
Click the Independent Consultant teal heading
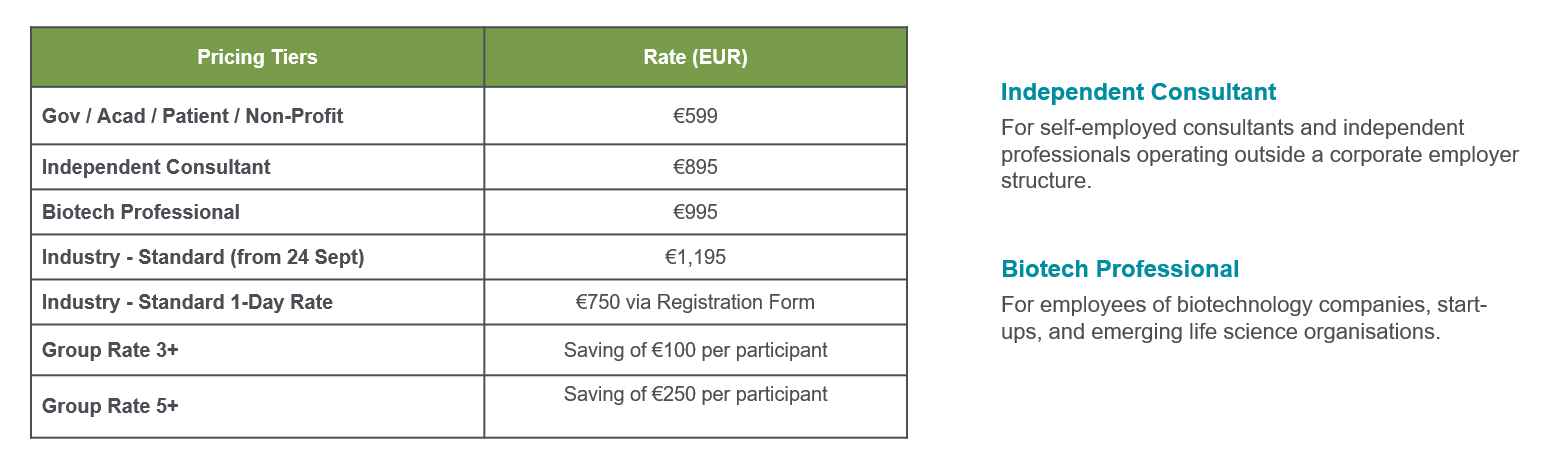click(1139, 92)
